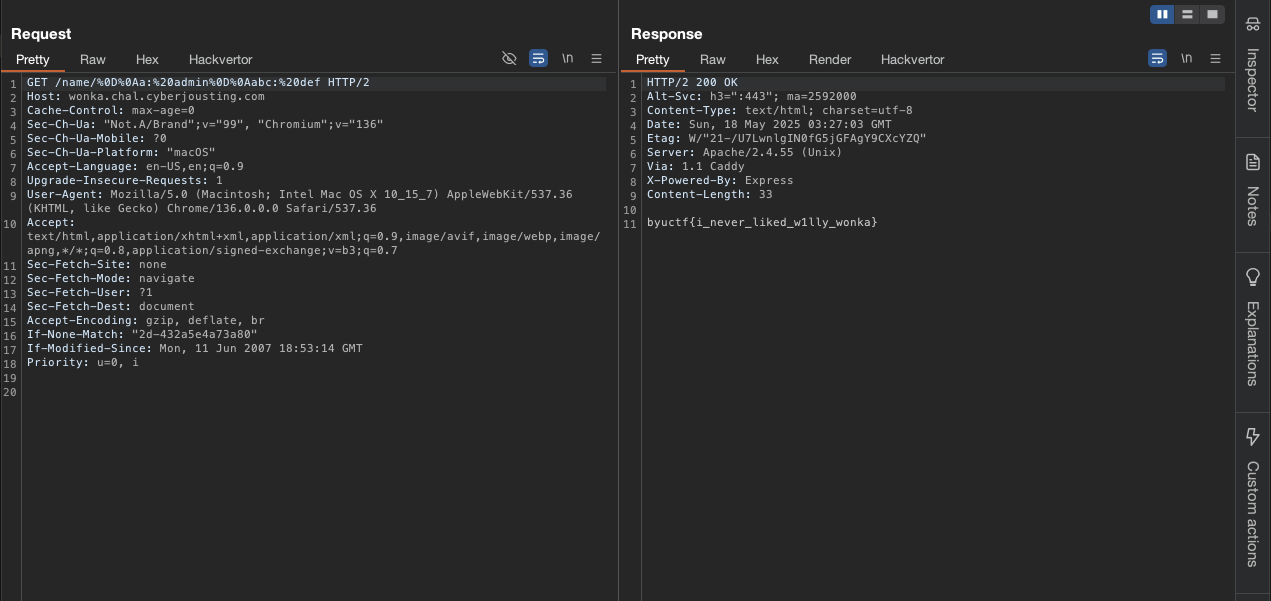Open Request panel hamburger options menu
The width and height of the screenshot is (1271, 601).
[596, 59]
